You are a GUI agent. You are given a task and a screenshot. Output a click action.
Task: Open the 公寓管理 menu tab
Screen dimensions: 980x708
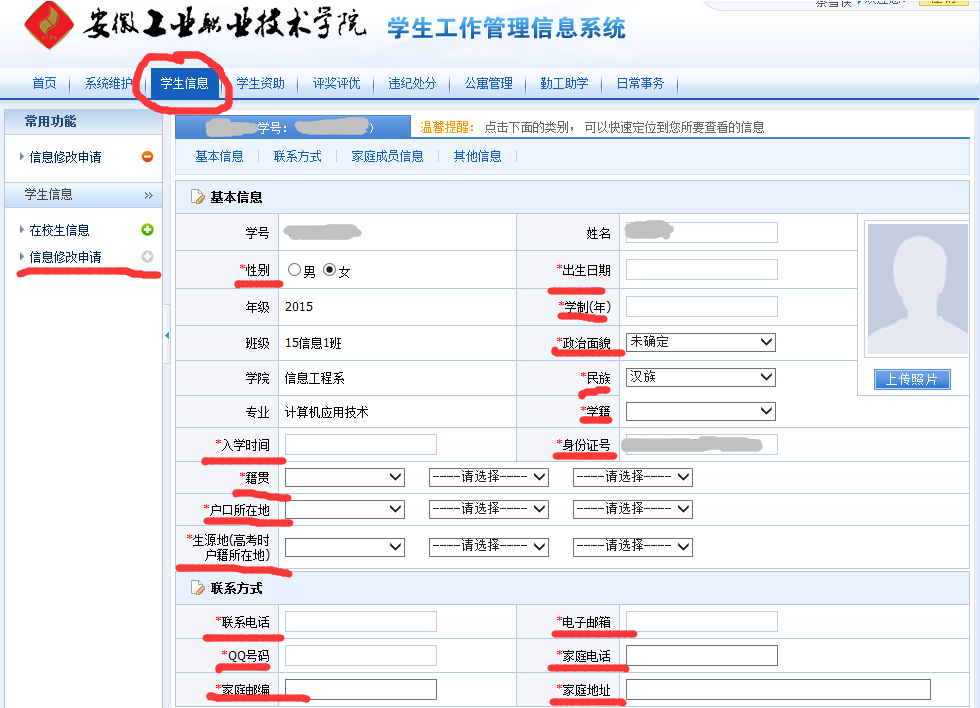pos(488,84)
